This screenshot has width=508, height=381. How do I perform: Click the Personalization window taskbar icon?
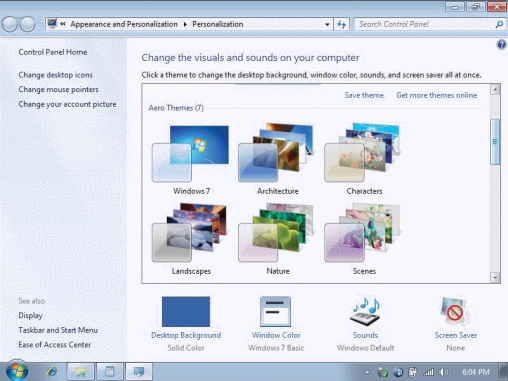pos(139,371)
